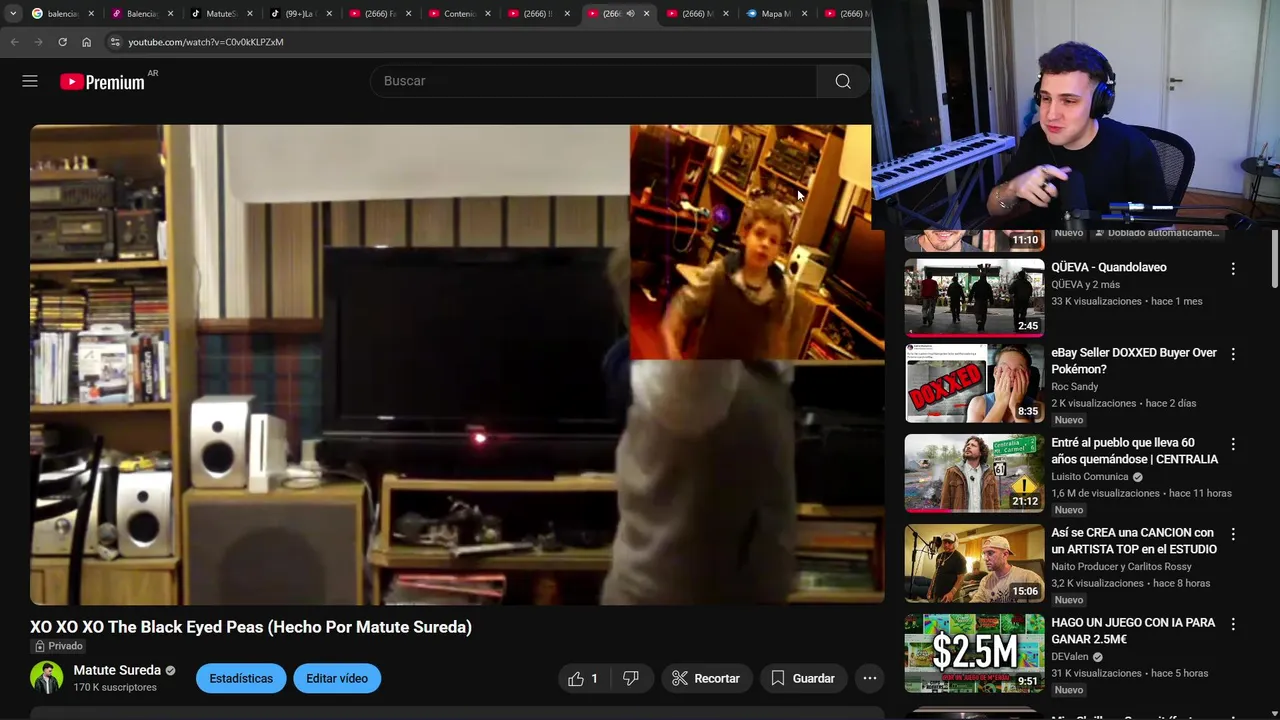The image size is (1280, 720).
Task: Click the Buscar search field
Action: (594, 81)
